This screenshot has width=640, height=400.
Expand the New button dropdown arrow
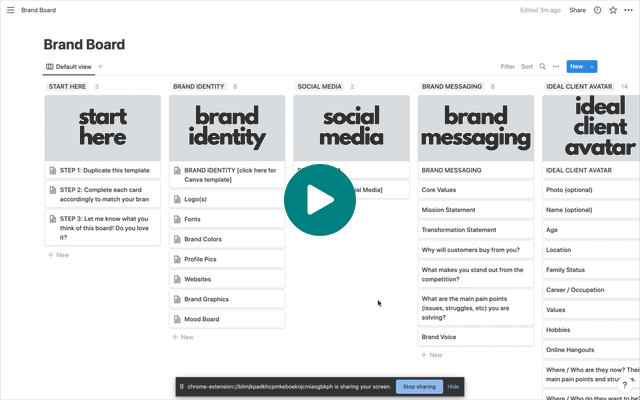pyautogui.click(x=592, y=67)
